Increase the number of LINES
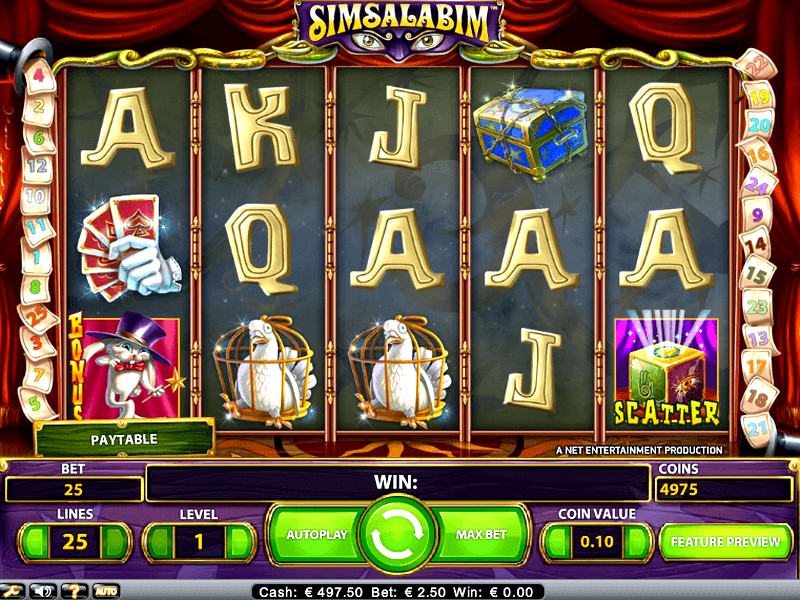The image size is (800, 600). tap(114, 542)
